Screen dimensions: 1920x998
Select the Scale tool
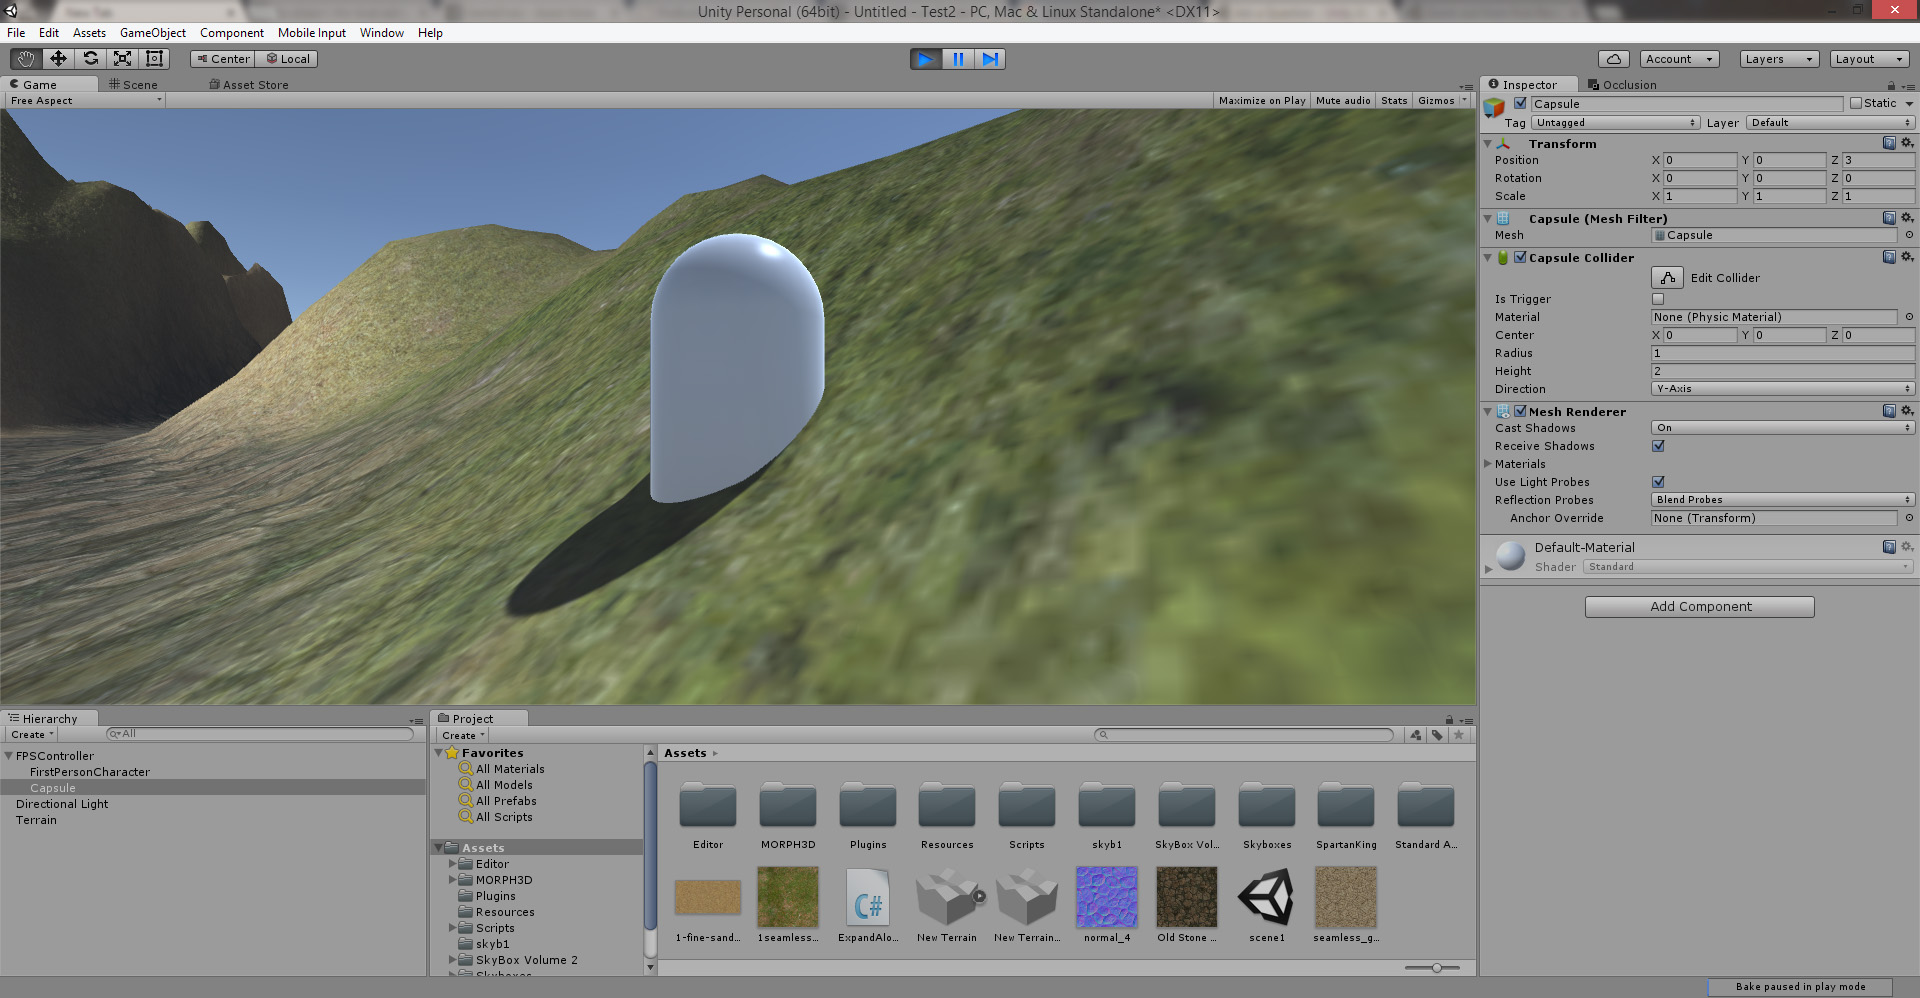pos(122,59)
